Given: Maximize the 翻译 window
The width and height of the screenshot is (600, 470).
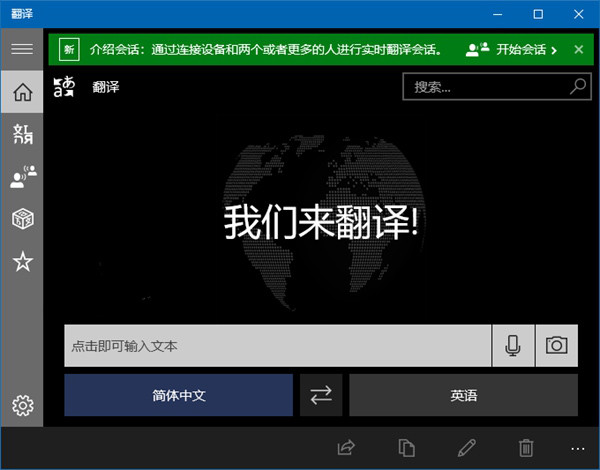Looking at the screenshot, I should point(538,14).
